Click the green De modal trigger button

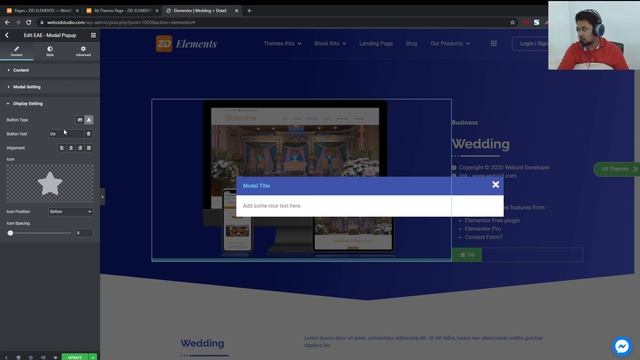467,255
